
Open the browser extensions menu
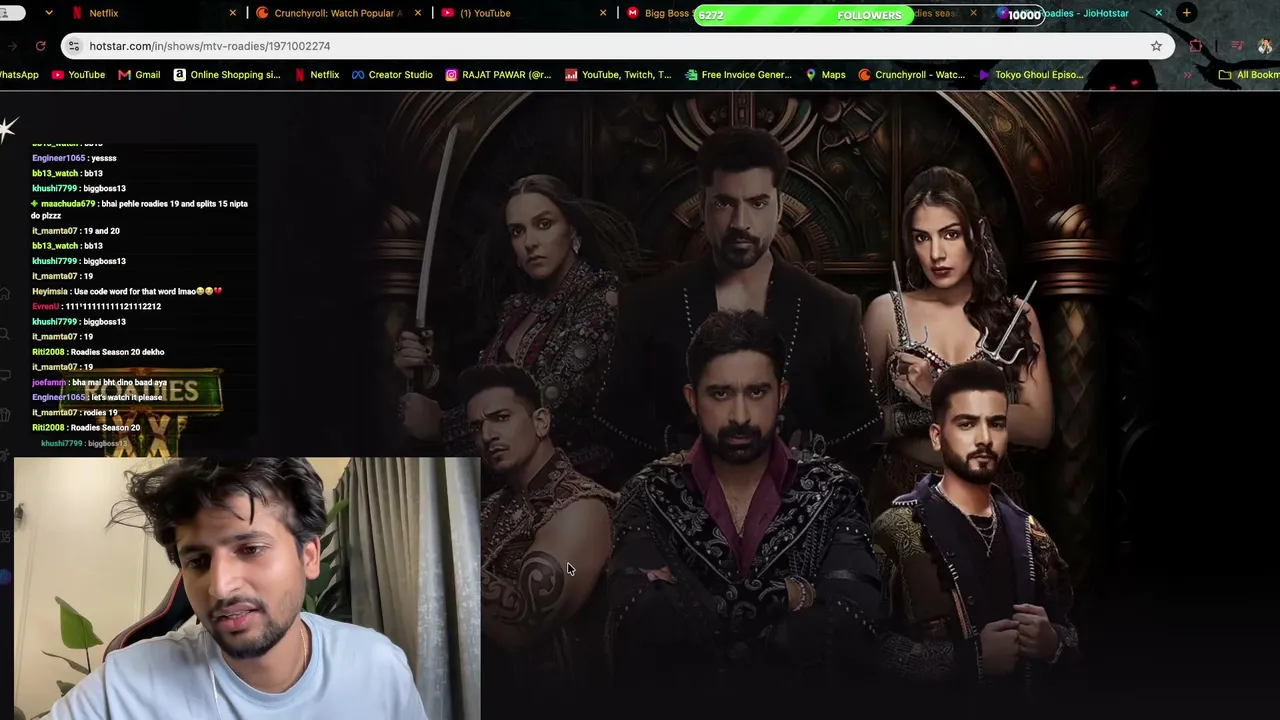[1196, 46]
